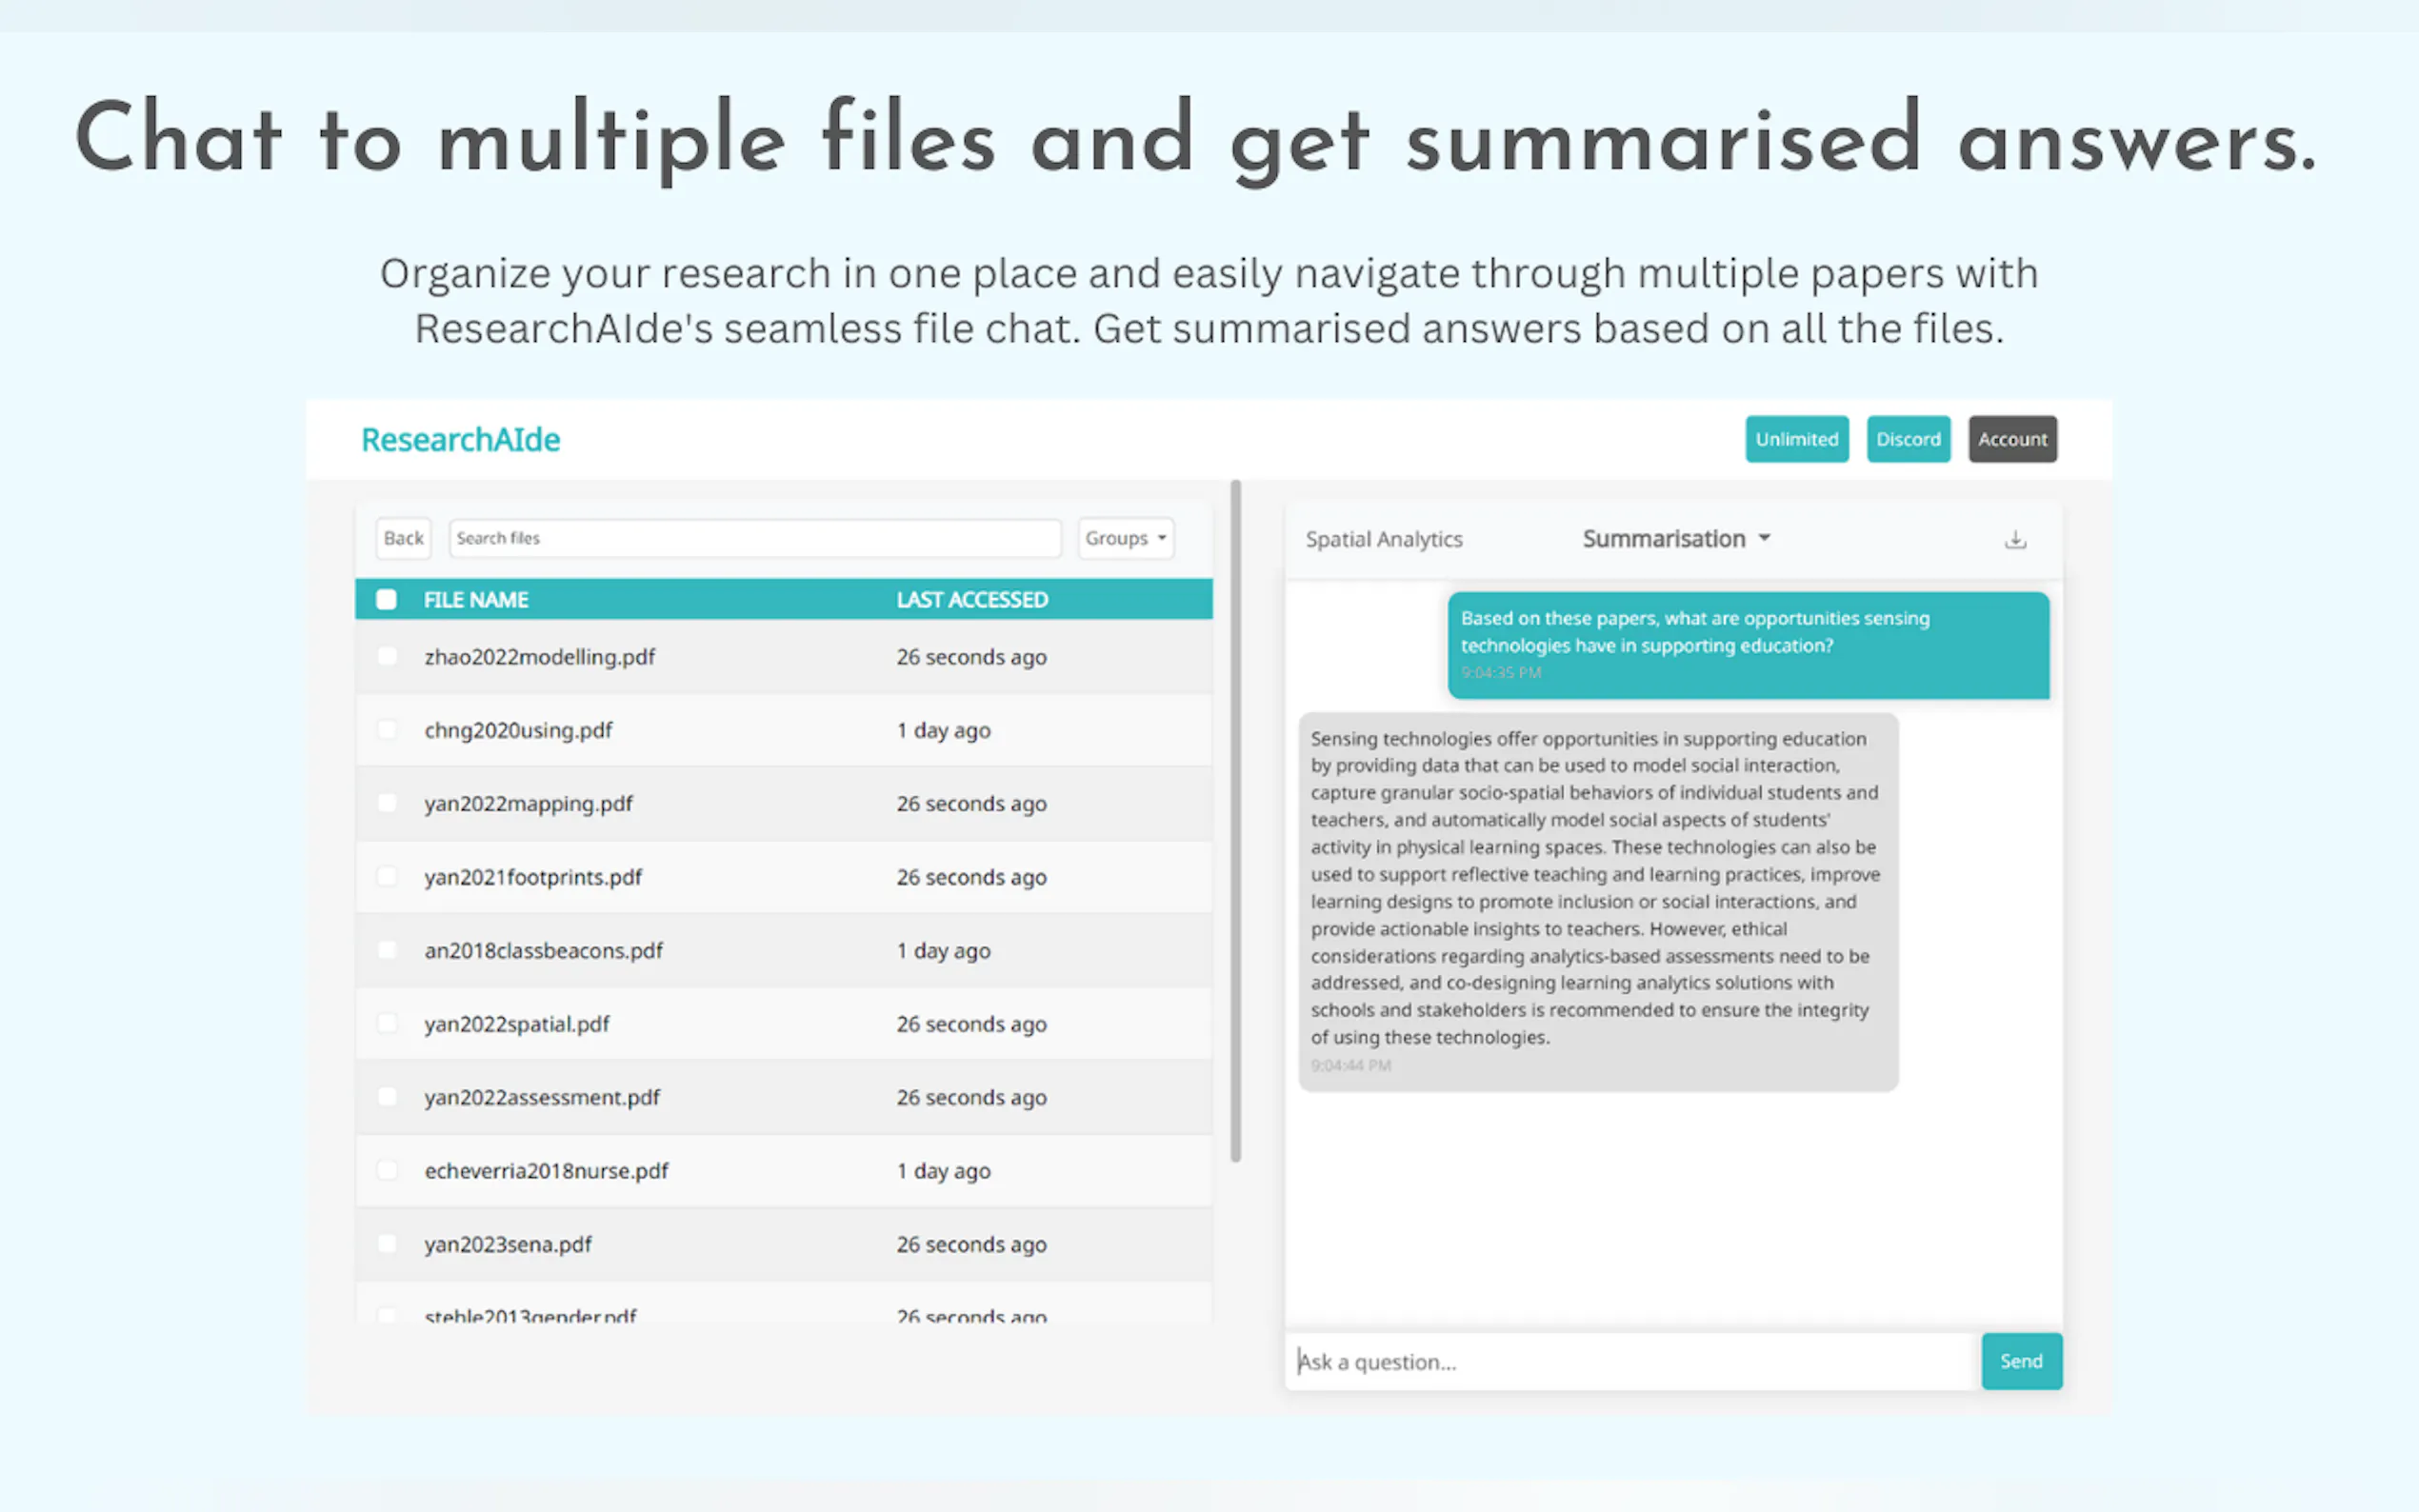The image size is (2419, 1512).
Task: Open the Account menu
Action: (2012, 439)
